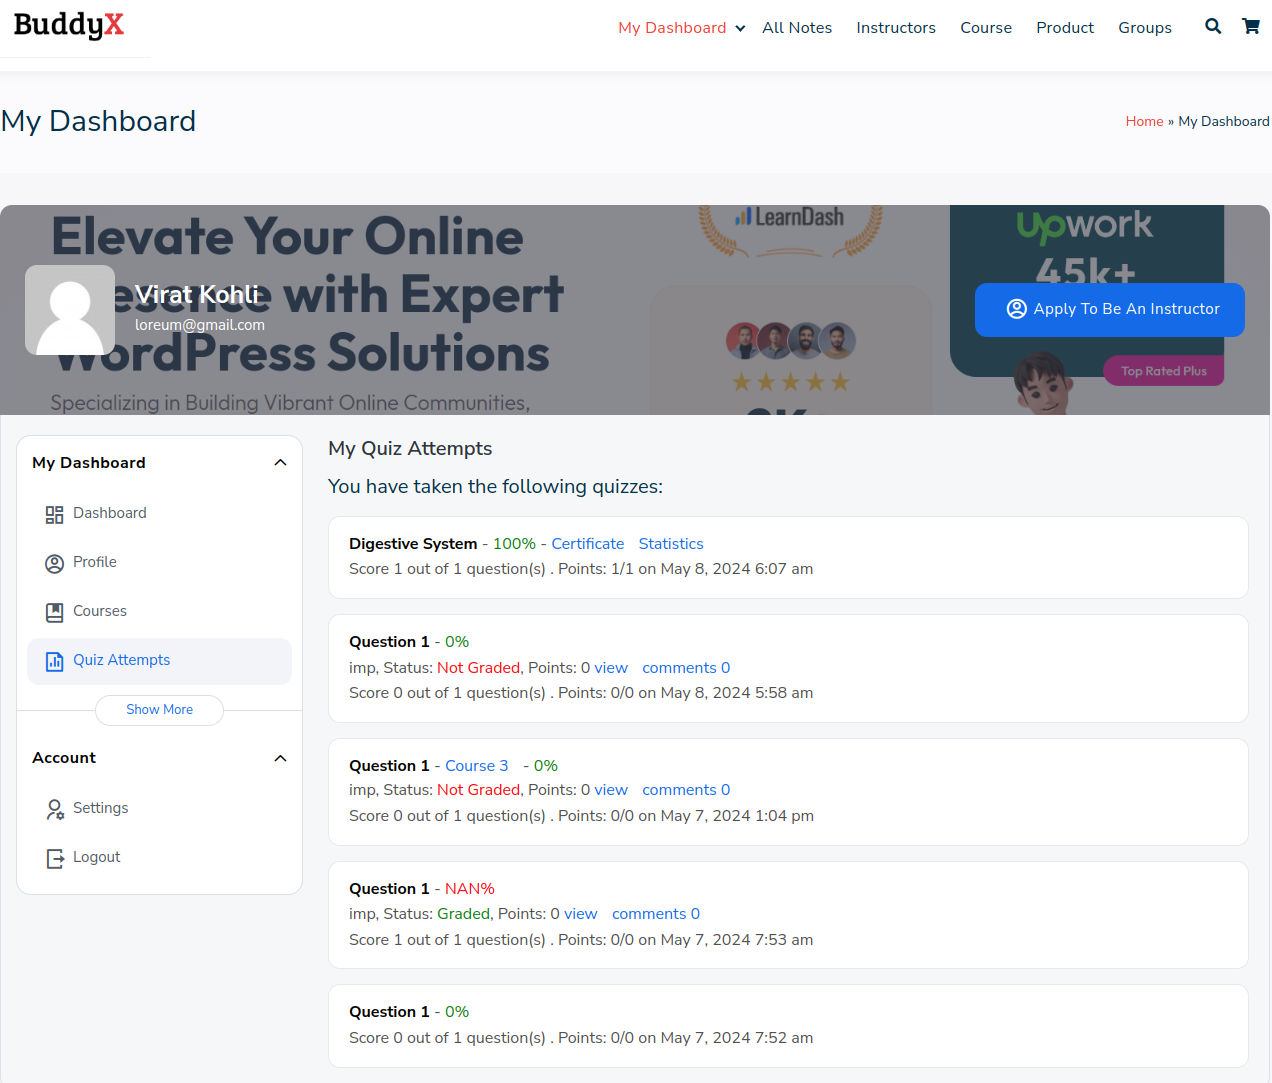Click the Settings user-gear icon
This screenshot has width=1272, height=1083.
54,809
